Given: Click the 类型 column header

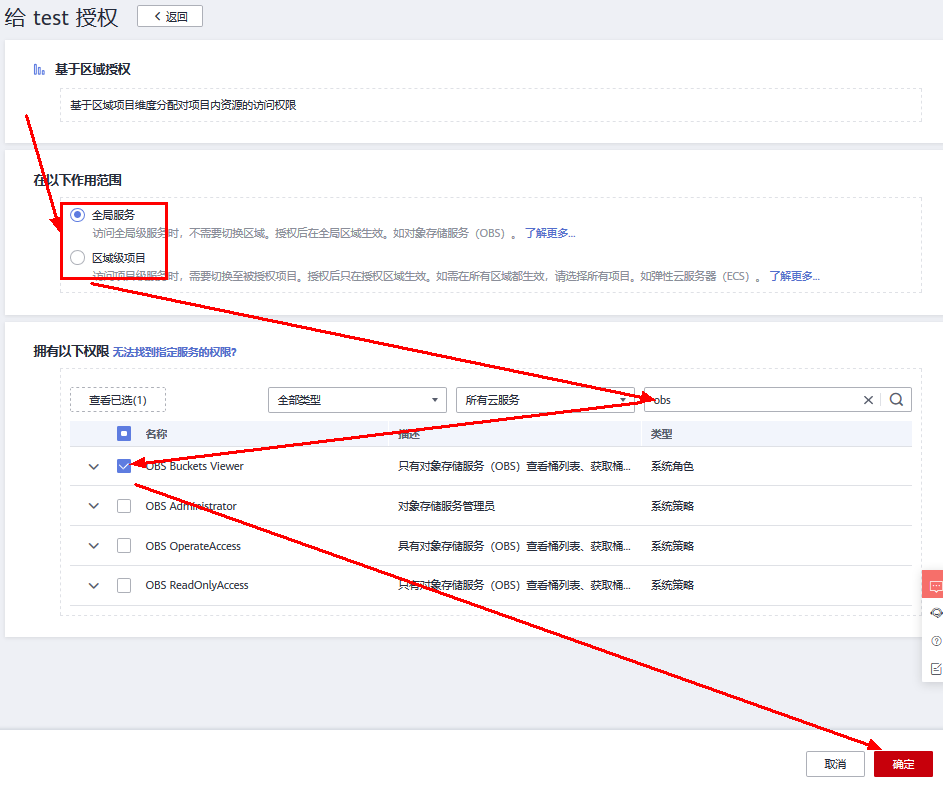Looking at the screenshot, I should pyautogui.click(x=661, y=434).
